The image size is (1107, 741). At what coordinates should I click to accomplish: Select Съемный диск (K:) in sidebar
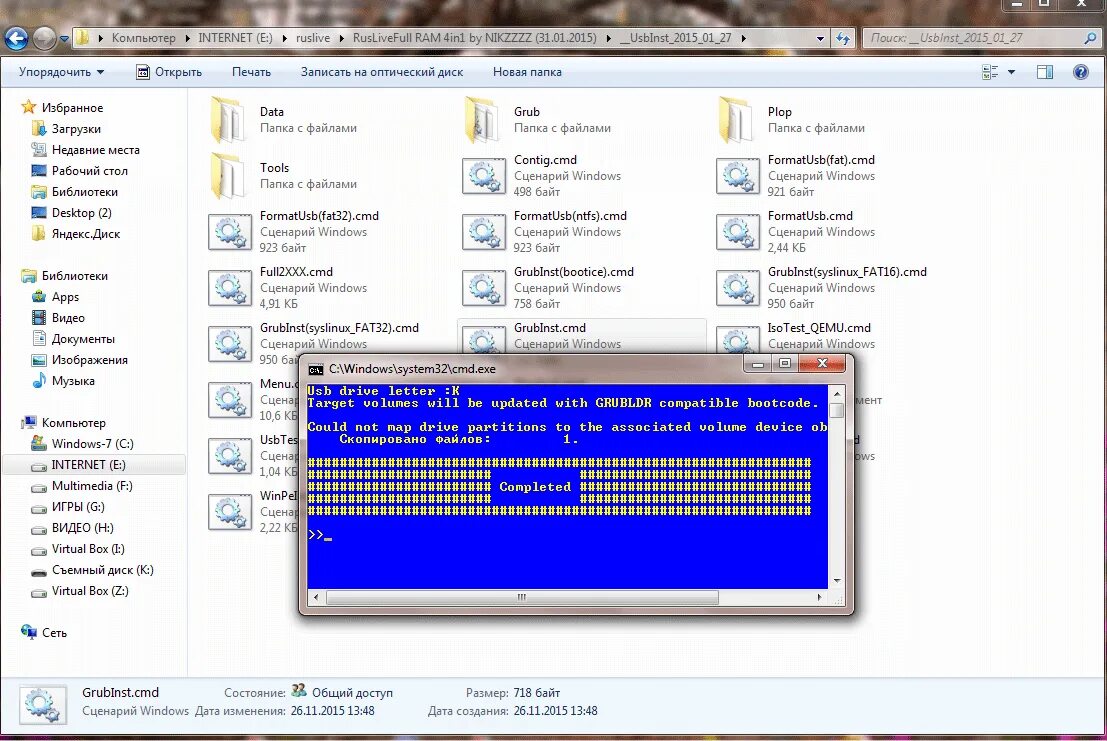coord(102,570)
